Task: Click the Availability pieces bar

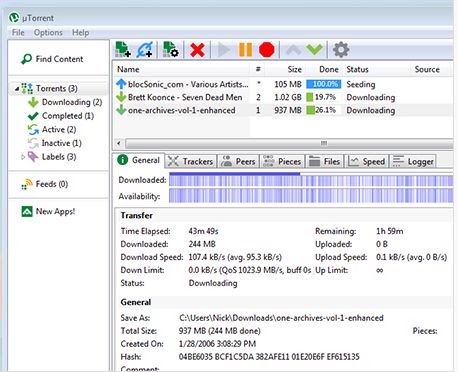Action: tap(311, 196)
